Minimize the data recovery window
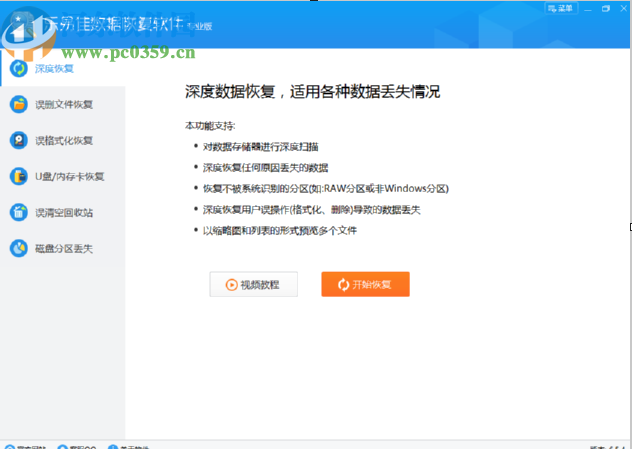This screenshot has width=632, height=449. [x=588, y=8]
